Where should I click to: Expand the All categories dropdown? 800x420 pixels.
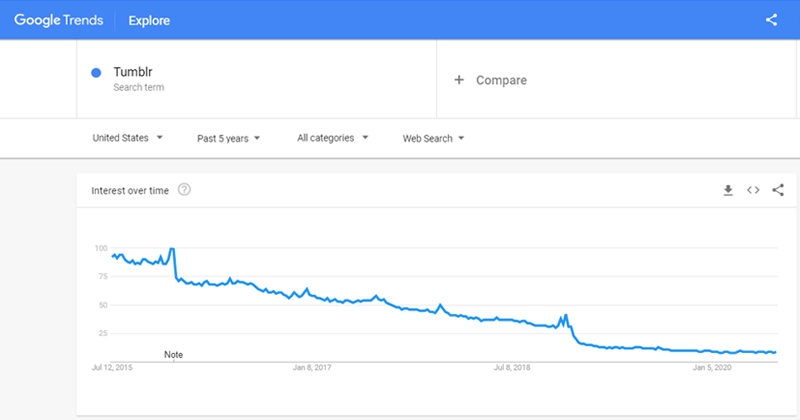[333, 138]
